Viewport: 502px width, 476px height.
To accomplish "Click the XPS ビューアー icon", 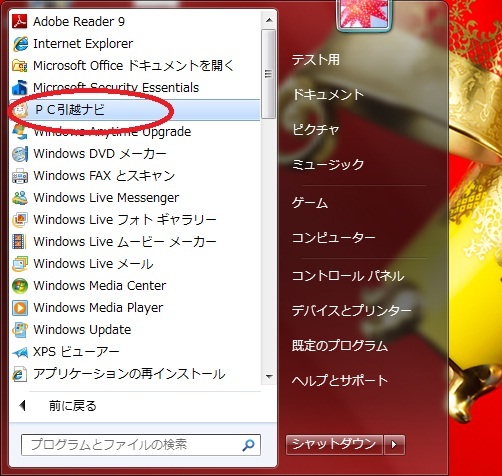I will pos(20,352).
